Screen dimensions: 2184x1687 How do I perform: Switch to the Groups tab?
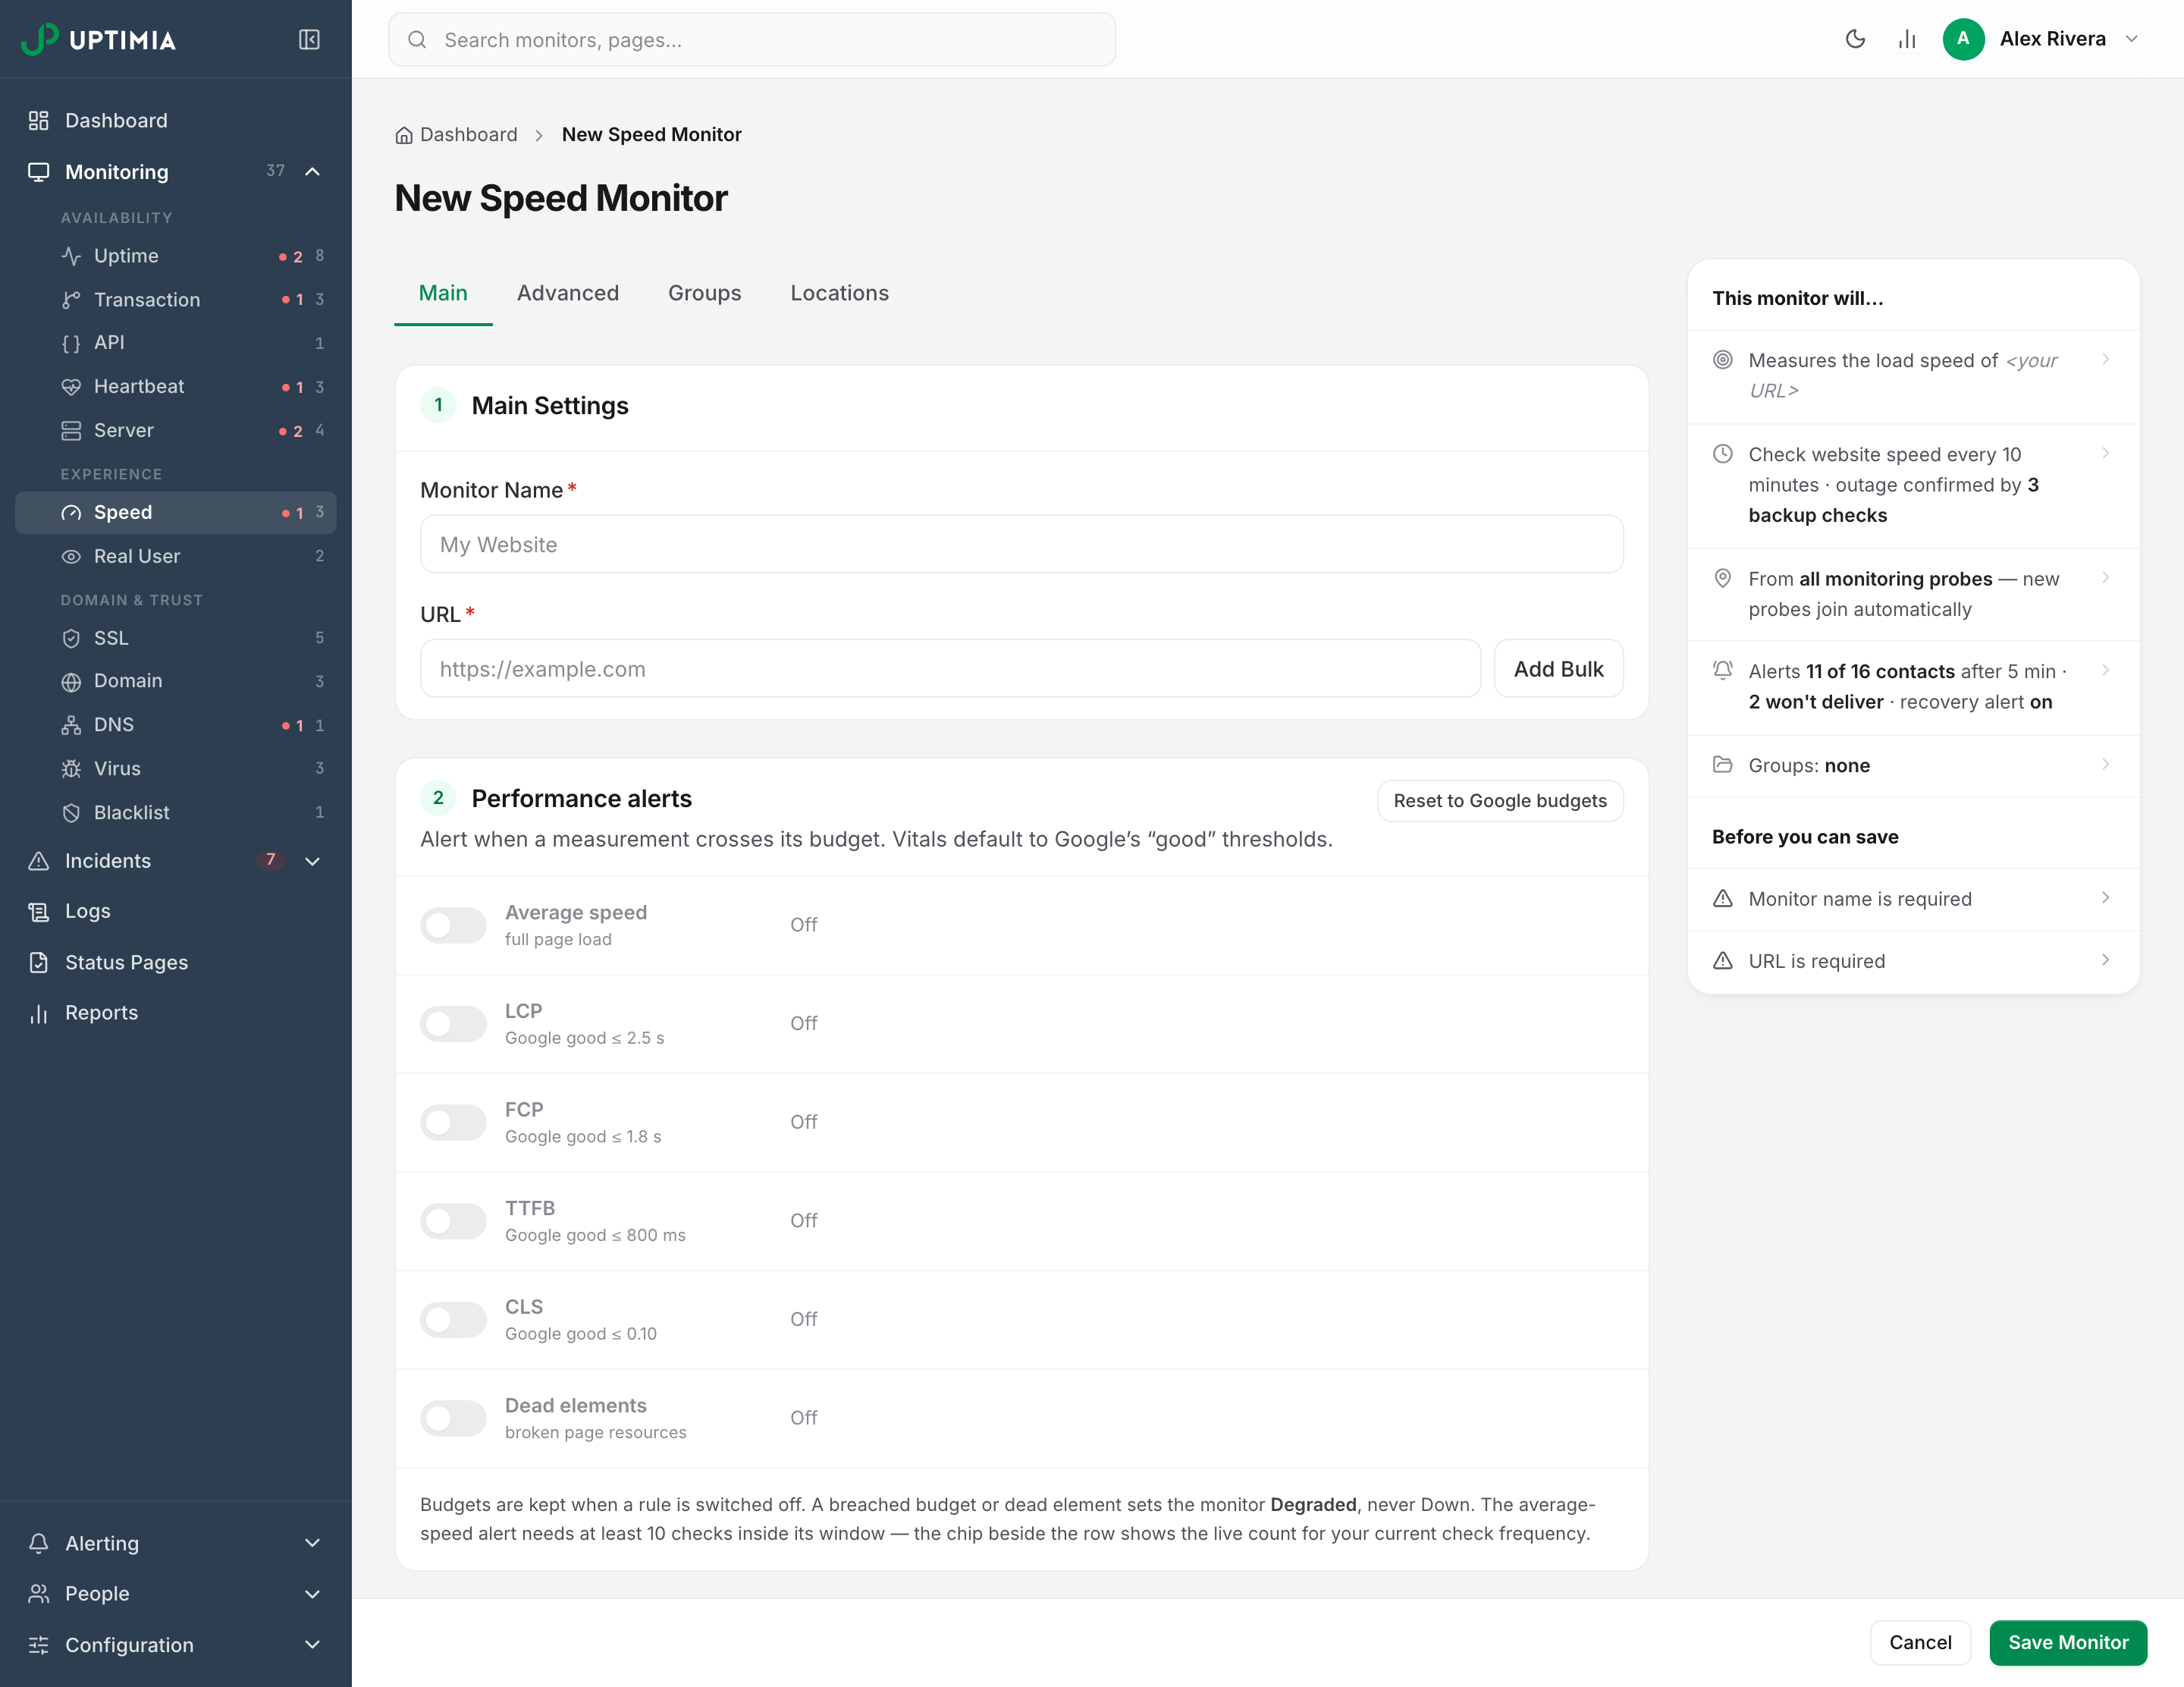click(704, 293)
